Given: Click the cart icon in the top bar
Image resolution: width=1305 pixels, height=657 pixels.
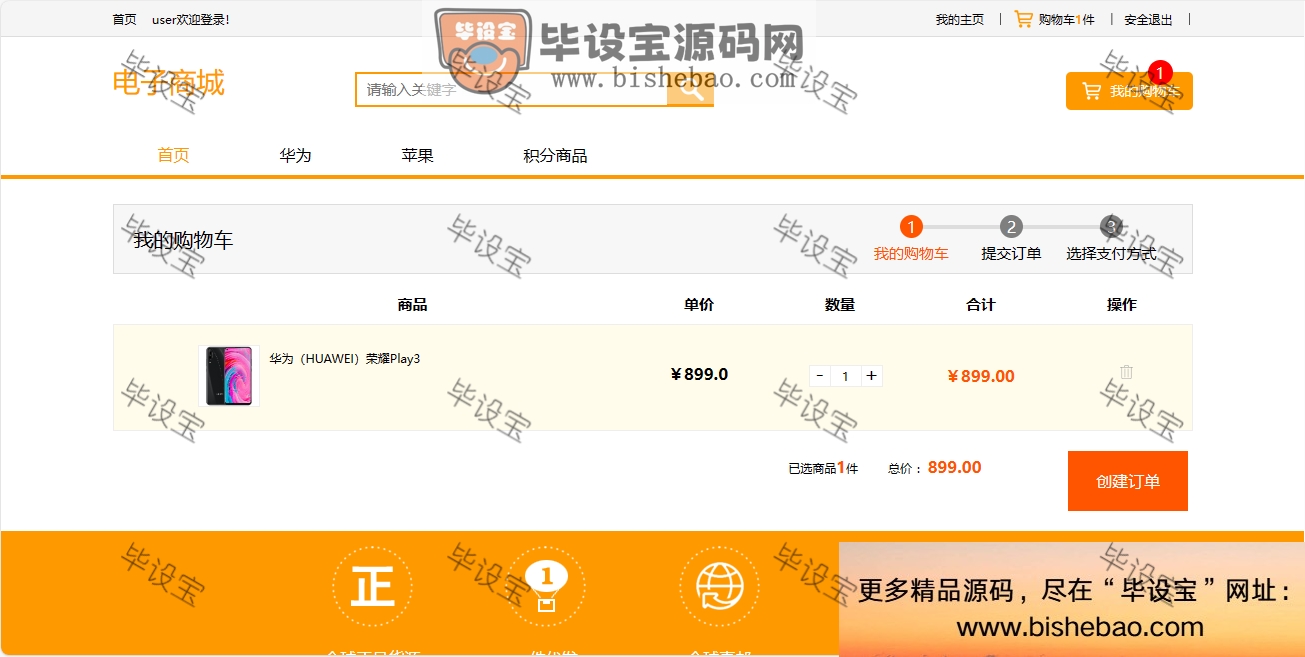Looking at the screenshot, I should pyautogui.click(x=1023, y=19).
